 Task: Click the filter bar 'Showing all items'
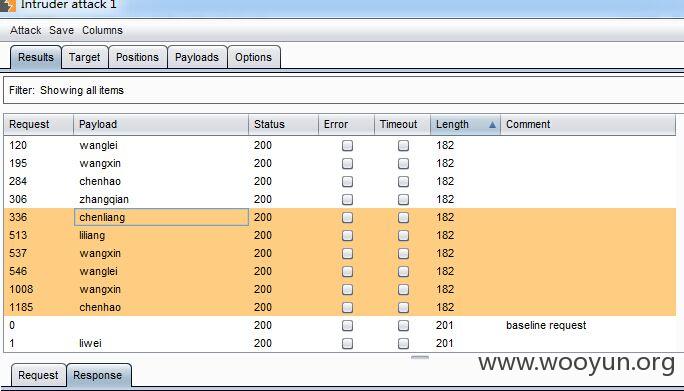(344, 90)
